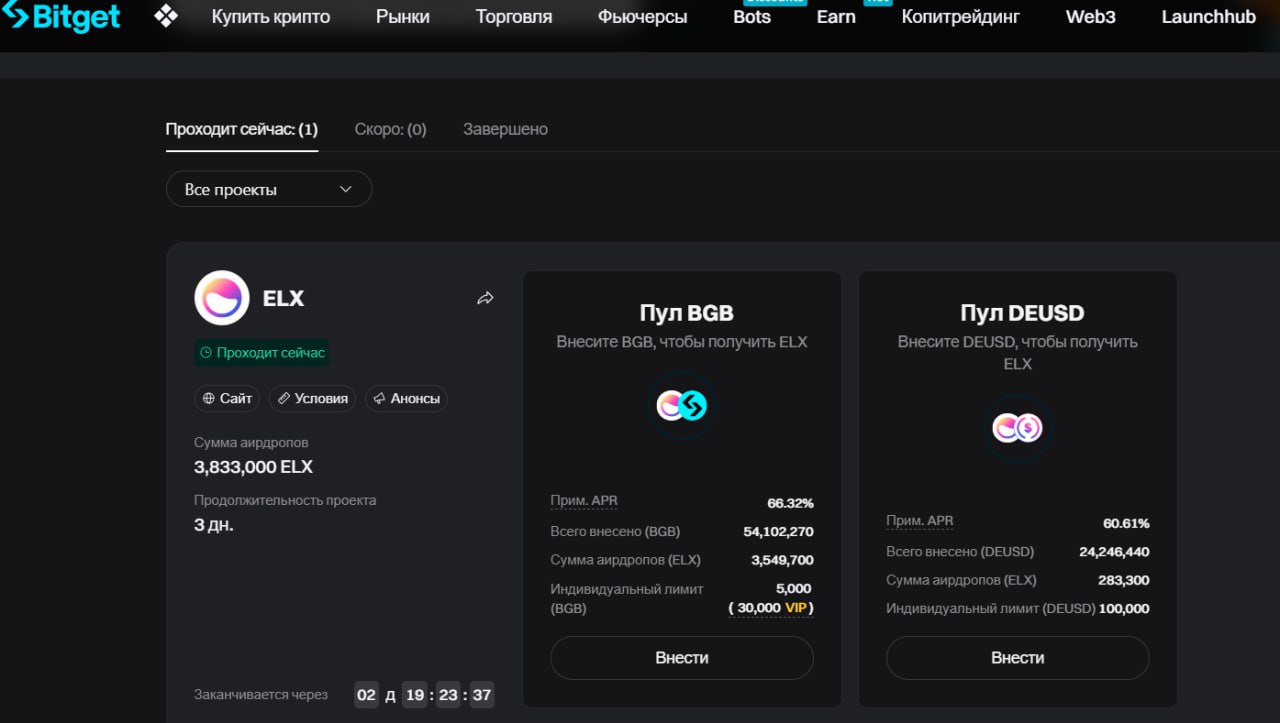Click the Продолжительность проекта label
The height and width of the screenshot is (723, 1280).
[285, 500]
